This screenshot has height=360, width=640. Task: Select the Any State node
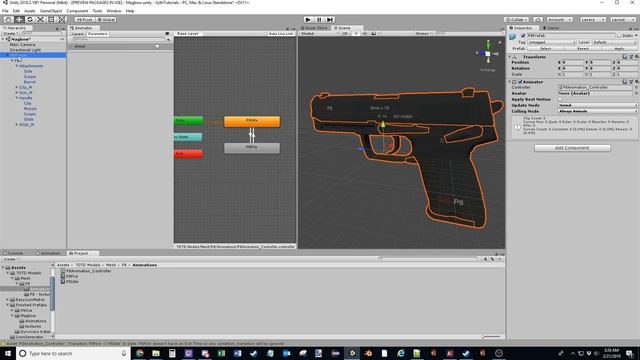coord(188,137)
